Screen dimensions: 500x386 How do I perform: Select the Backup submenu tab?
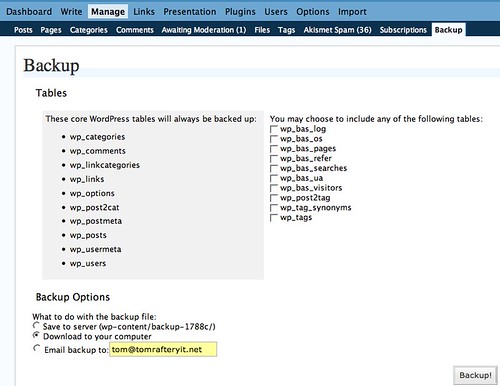pyautogui.click(x=448, y=29)
